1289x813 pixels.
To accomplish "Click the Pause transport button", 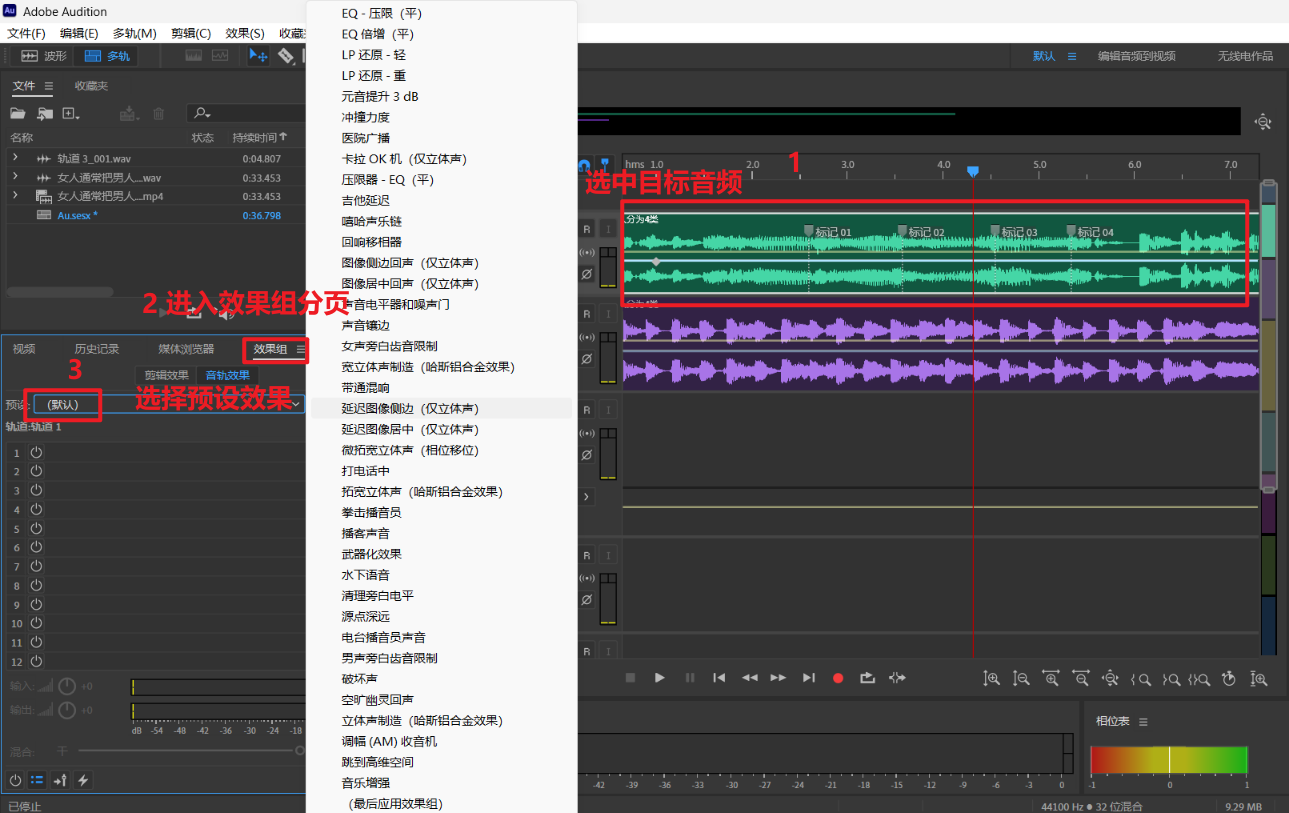I will (x=690, y=678).
